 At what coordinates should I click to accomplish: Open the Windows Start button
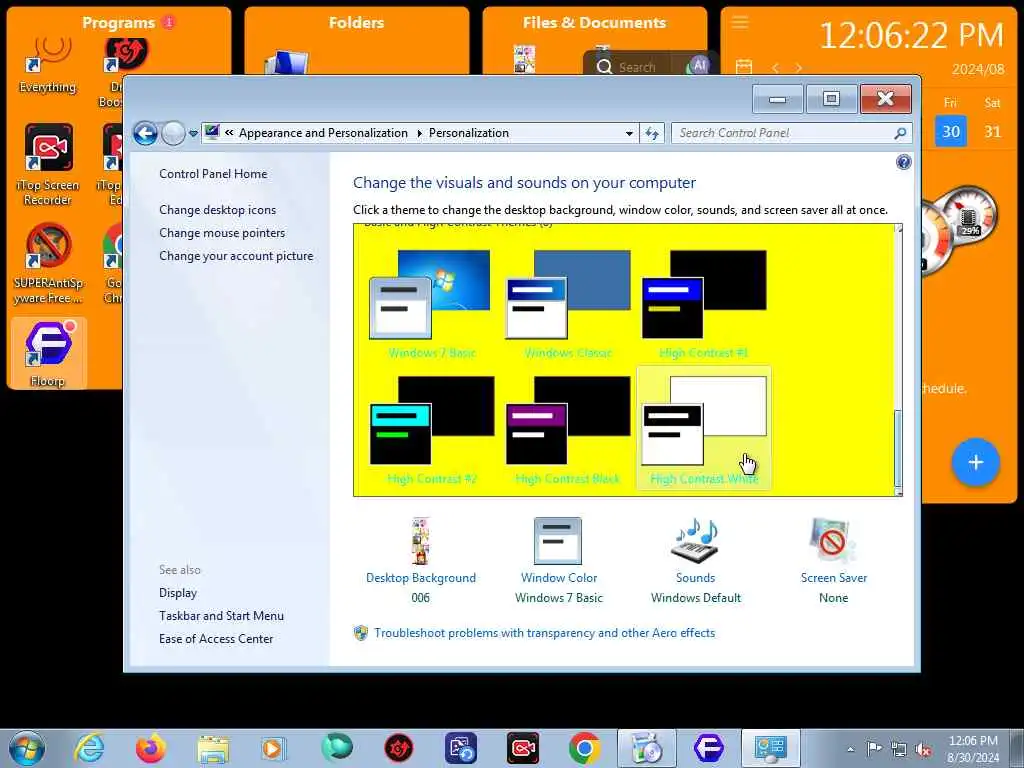[x=27, y=748]
